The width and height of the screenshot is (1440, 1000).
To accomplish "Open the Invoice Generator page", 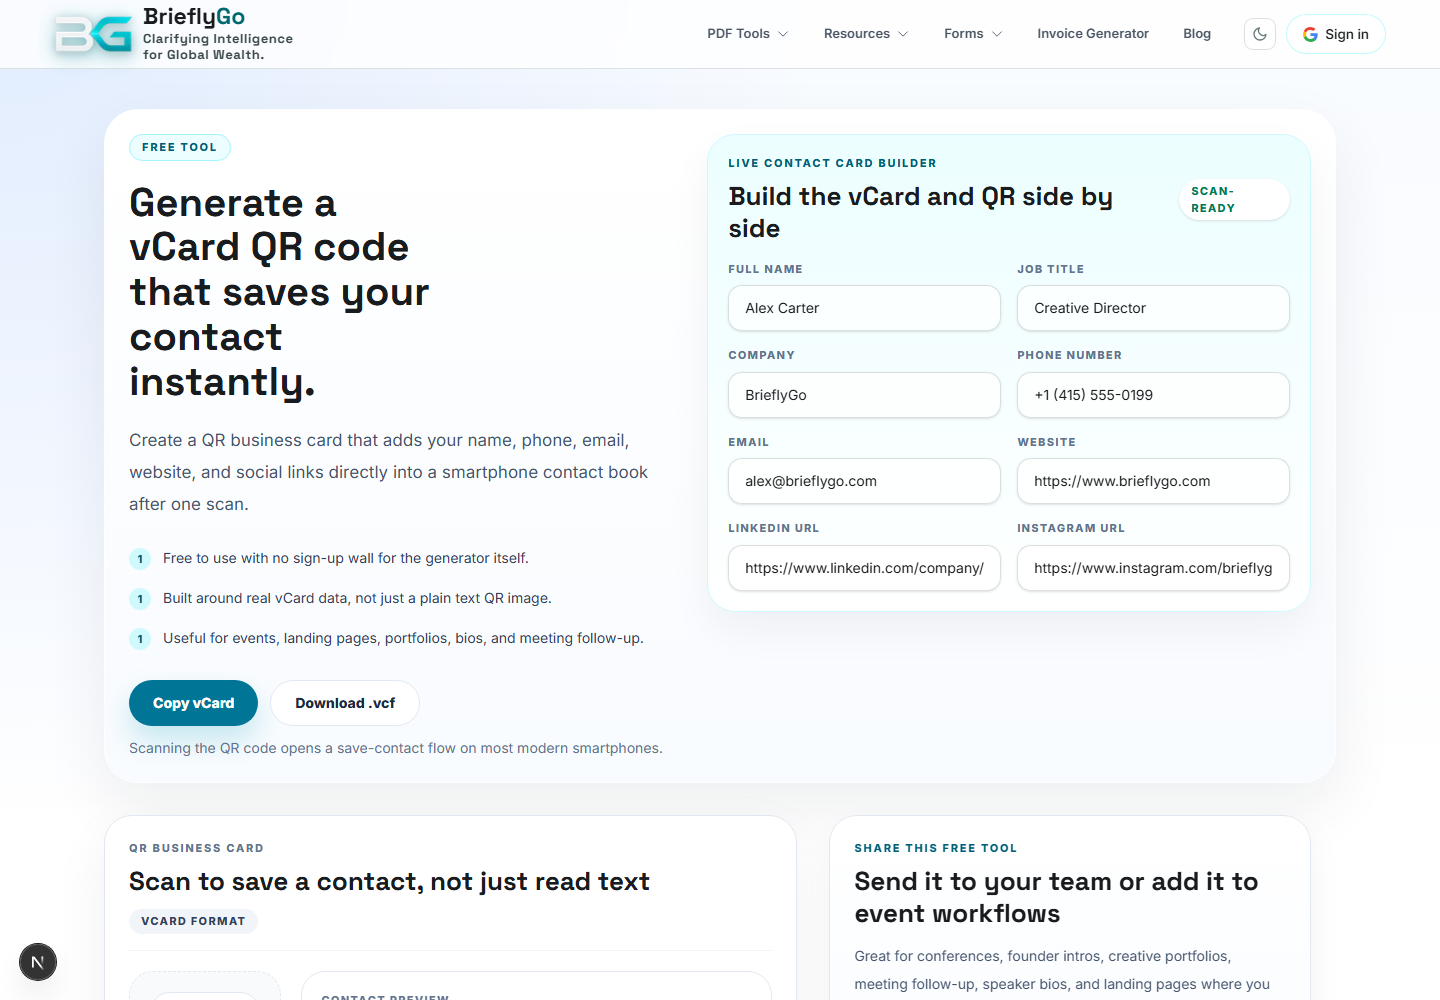I will click(x=1093, y=34).
